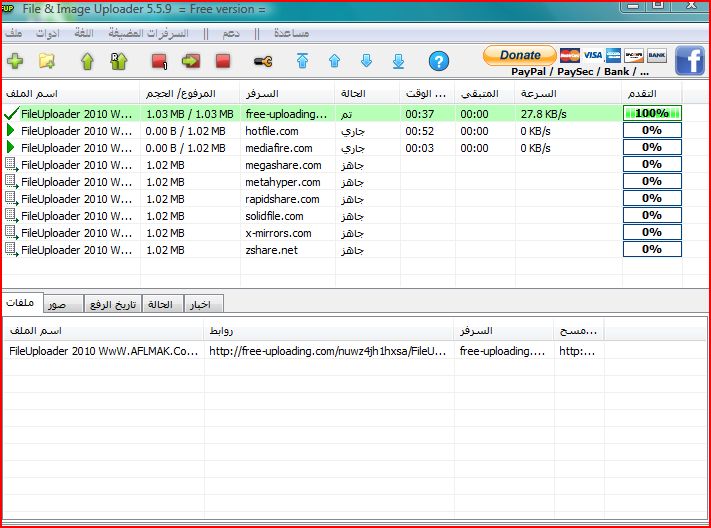Click the السرفر header in lower panel
The image size is (711, 528).
click(x=503, y=331)
